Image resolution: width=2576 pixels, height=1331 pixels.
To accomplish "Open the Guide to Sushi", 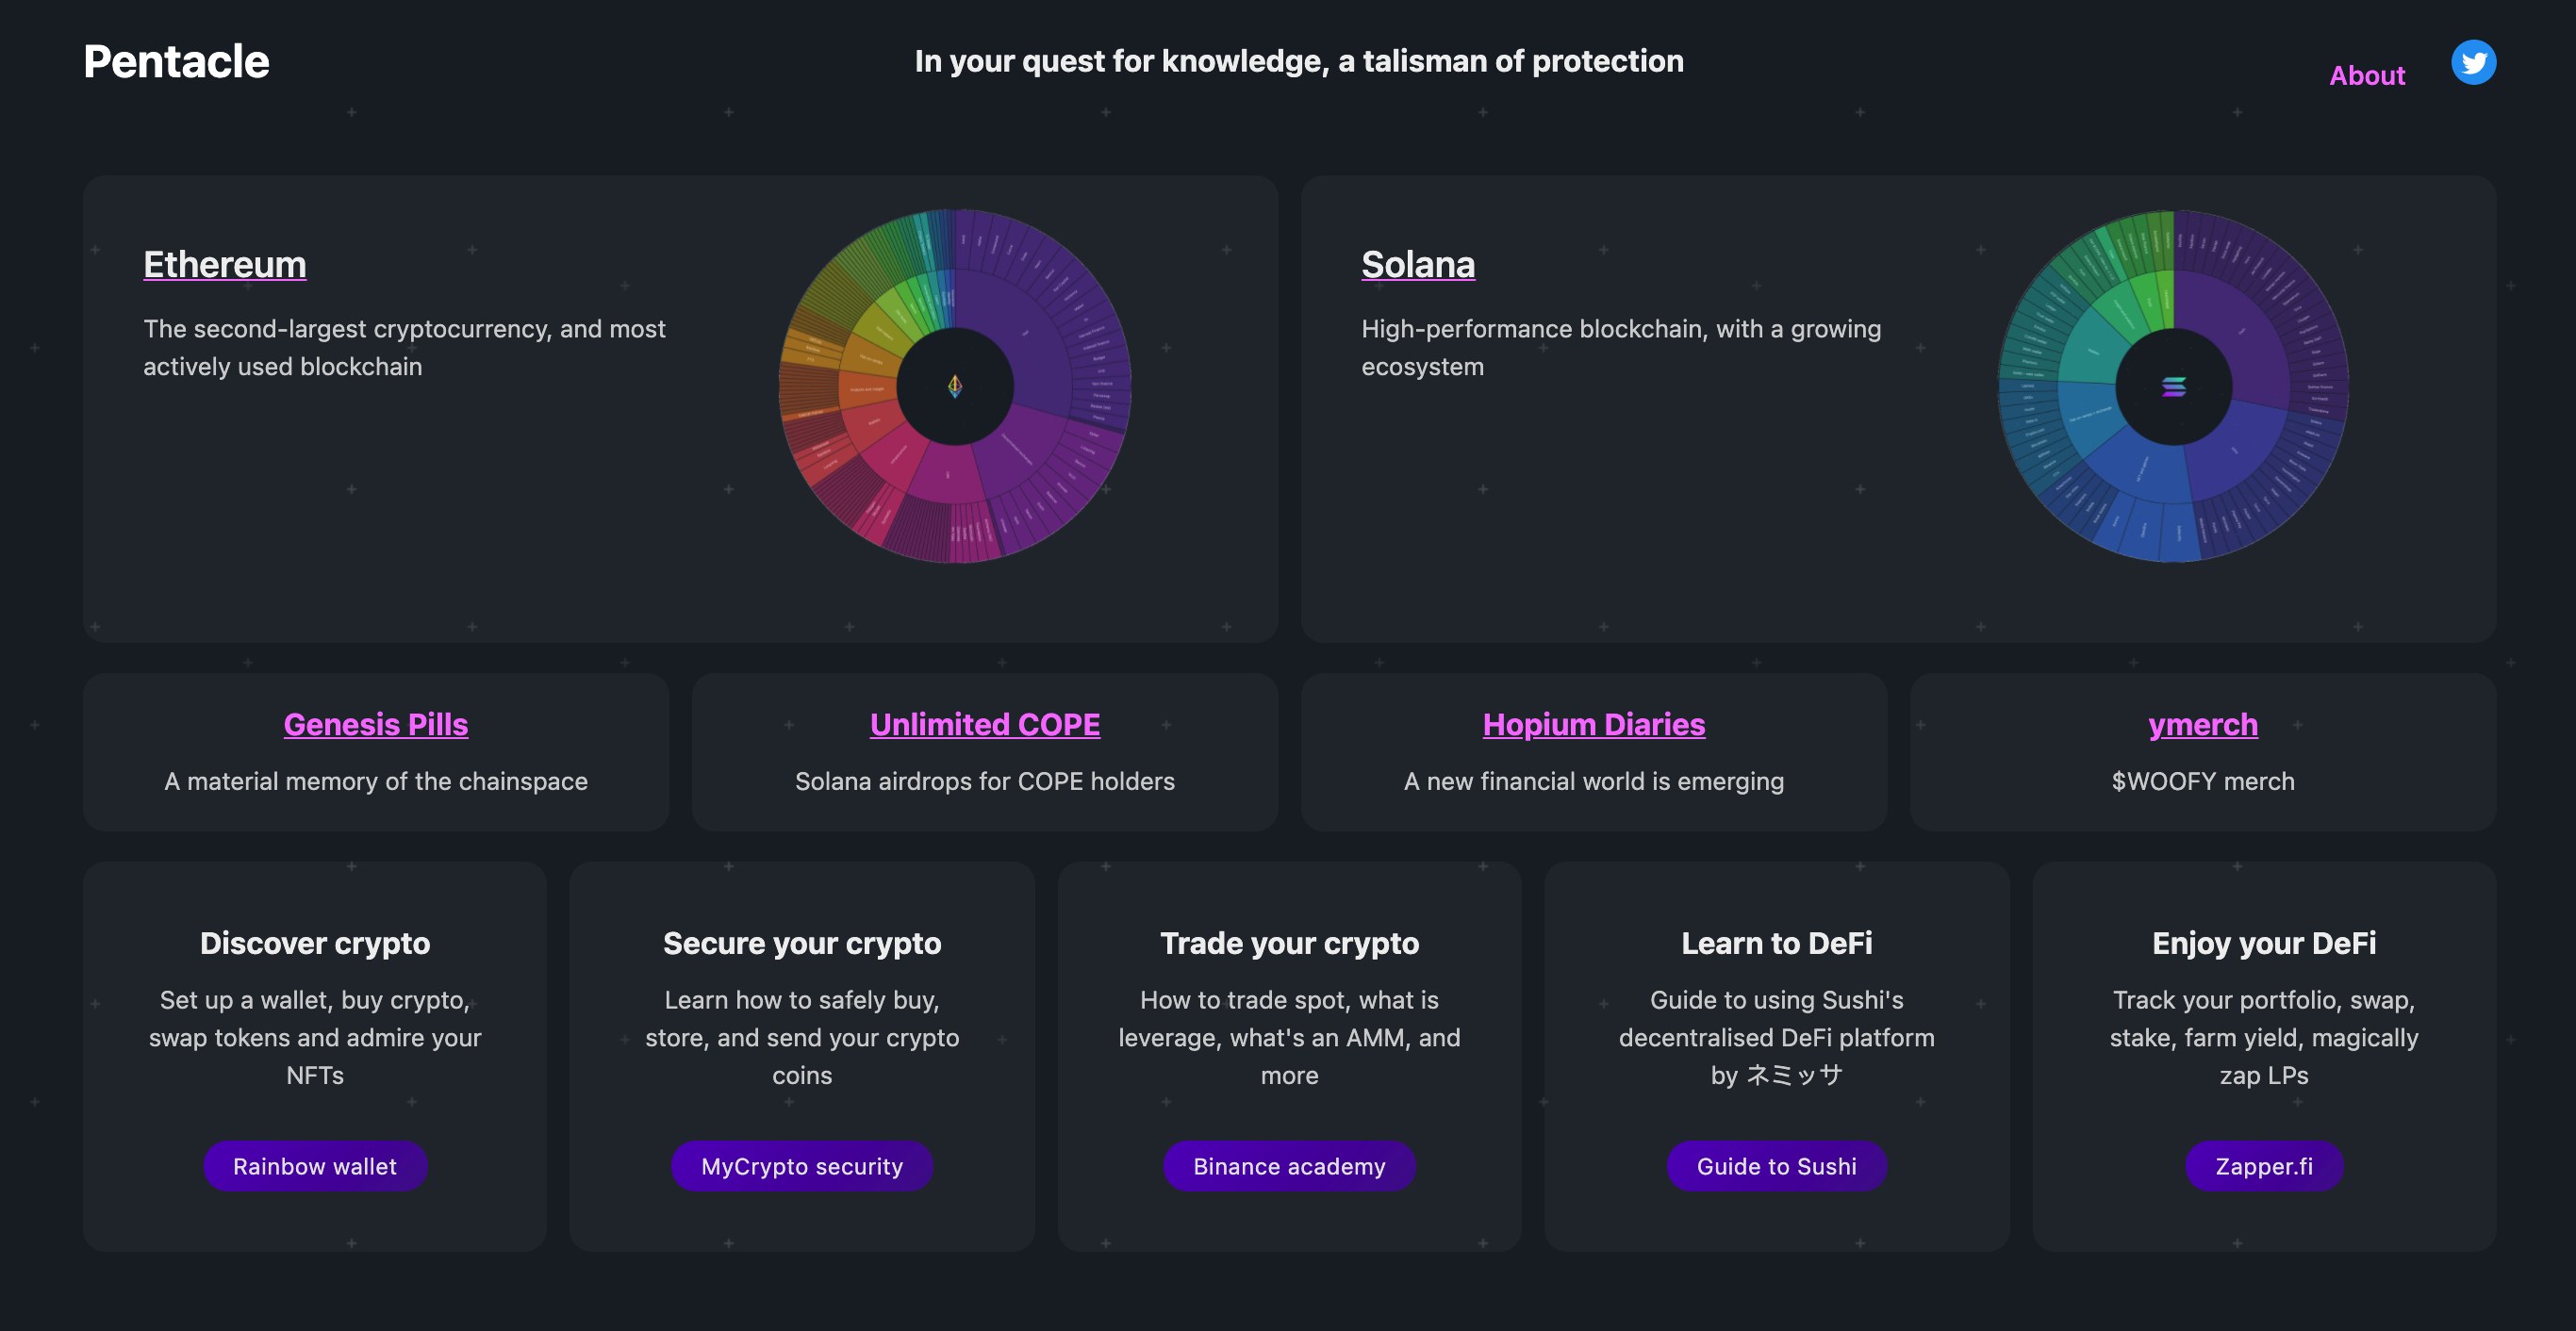I will [1777, 1166].
